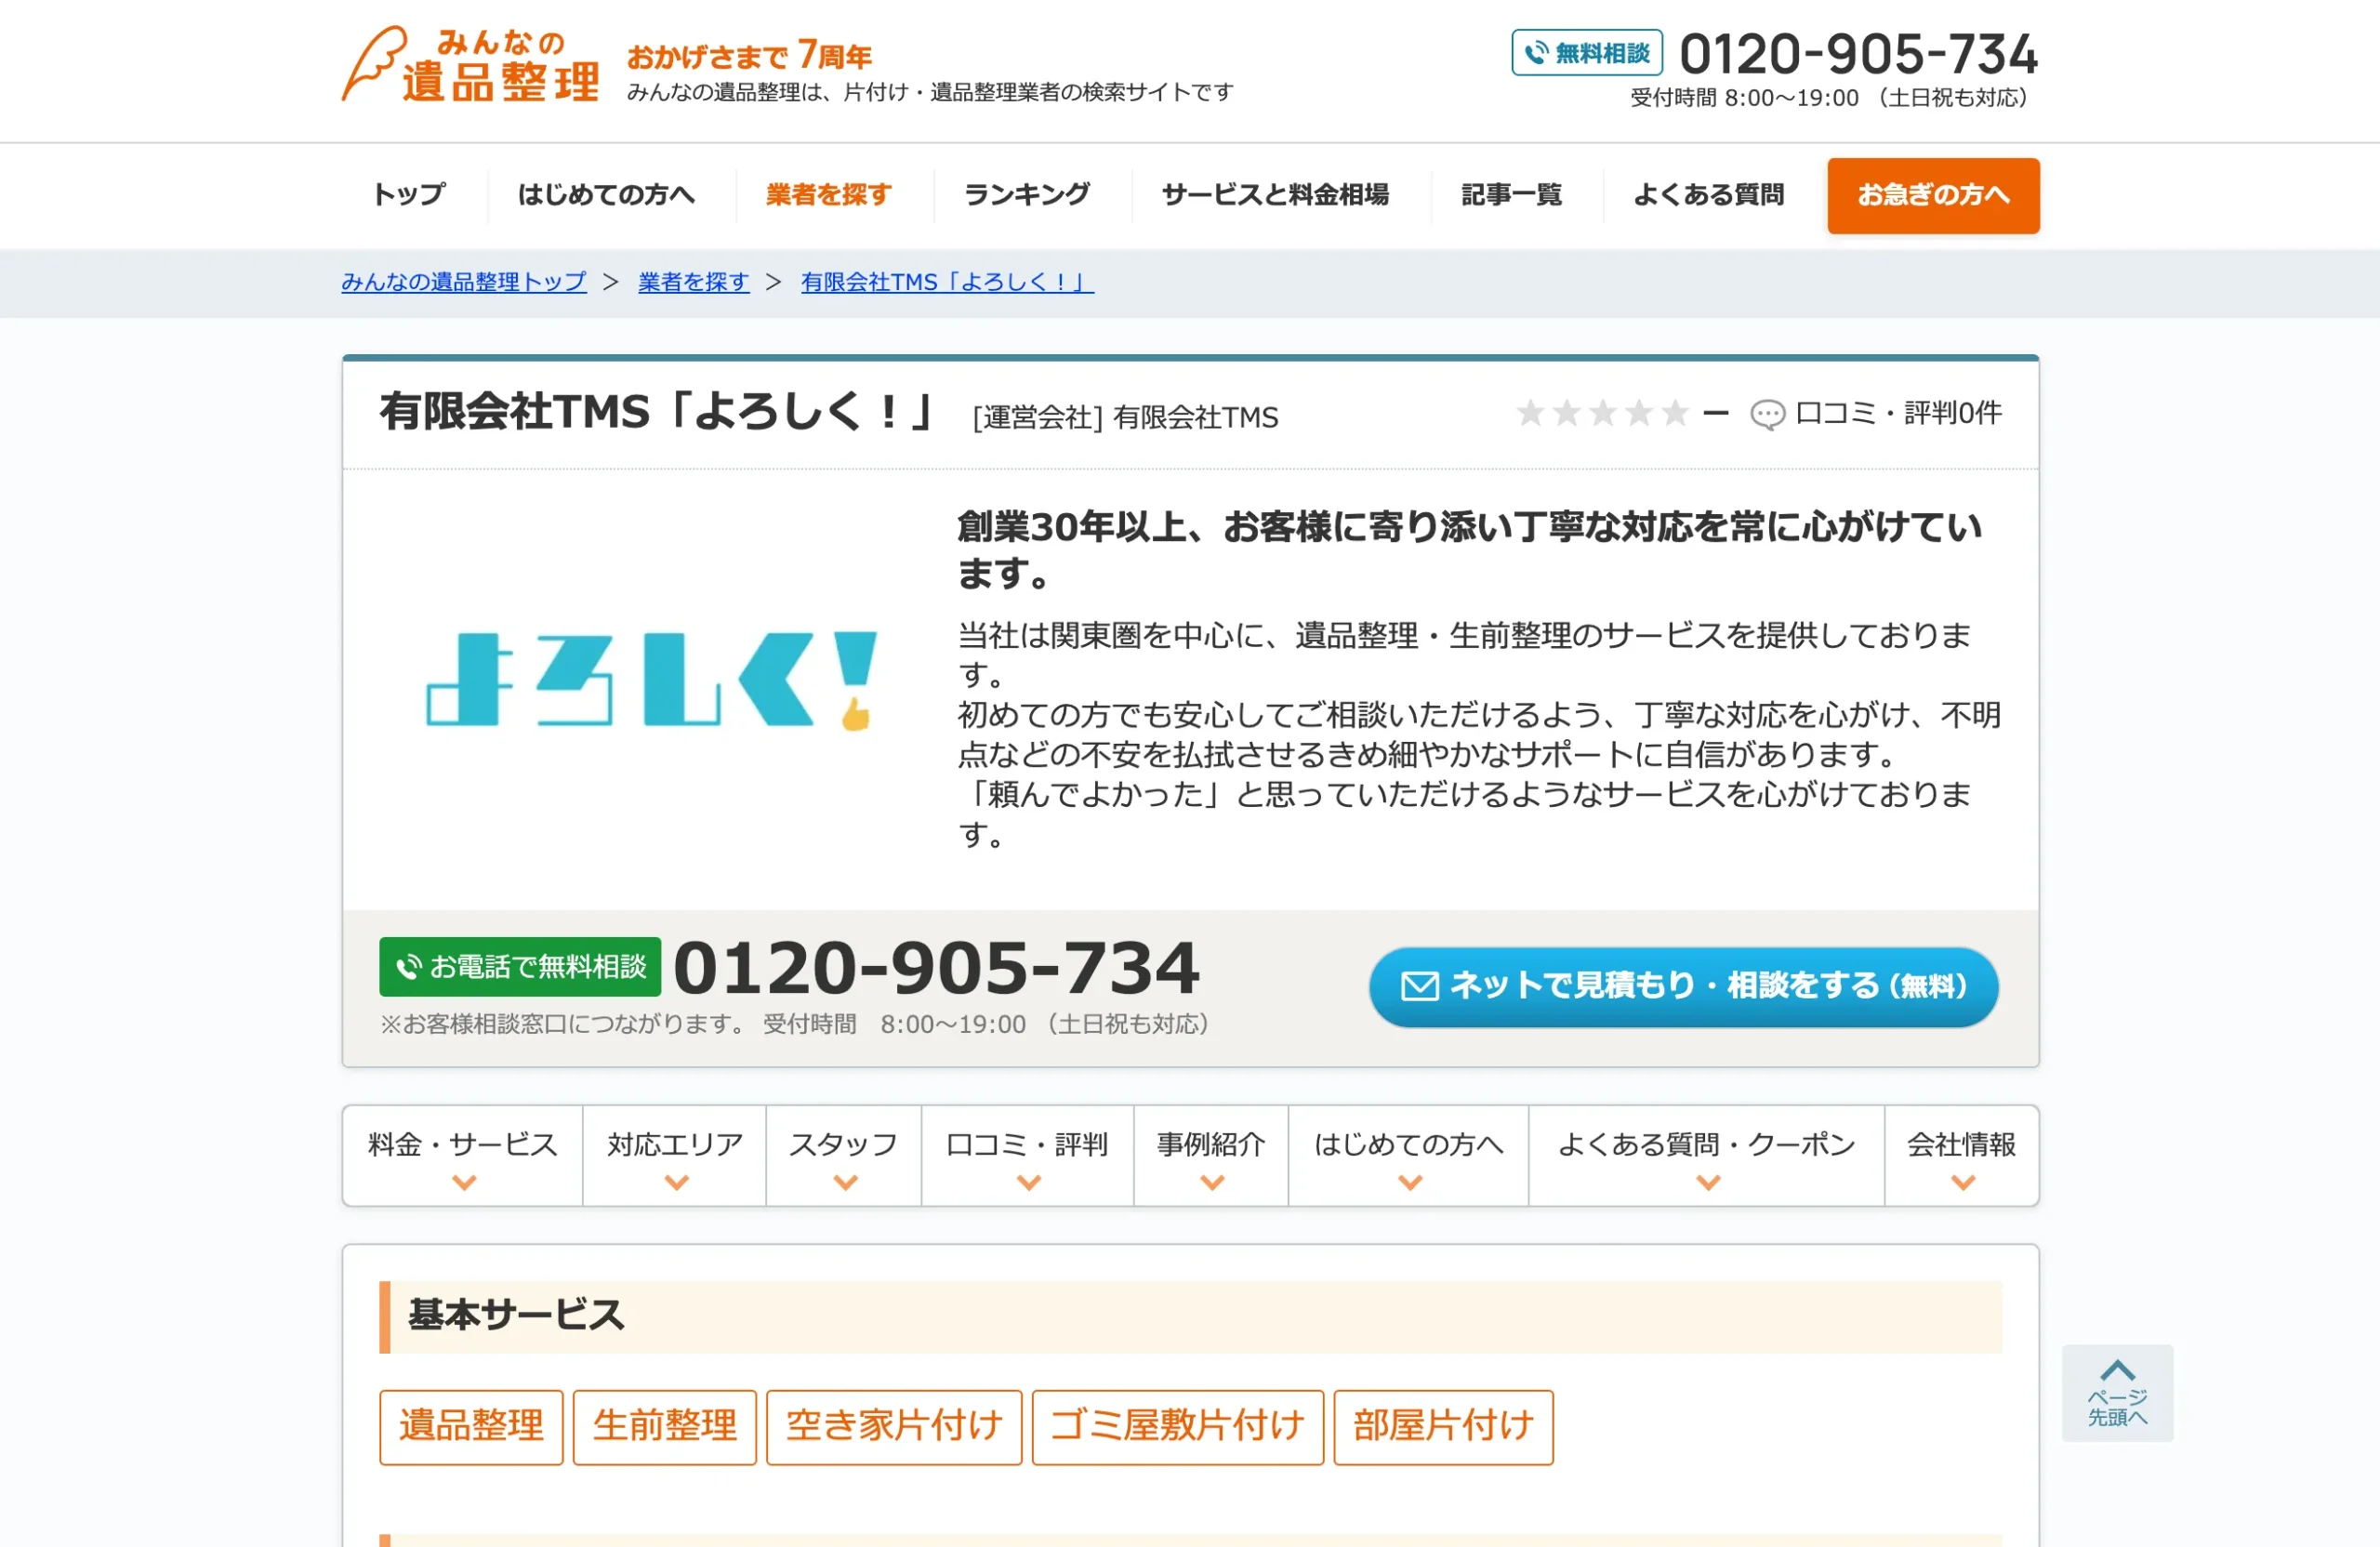This screenshot has width=2380, height=1547.
Task: Click the 基本サービス section heading
Action: (x=516, y=1315)
